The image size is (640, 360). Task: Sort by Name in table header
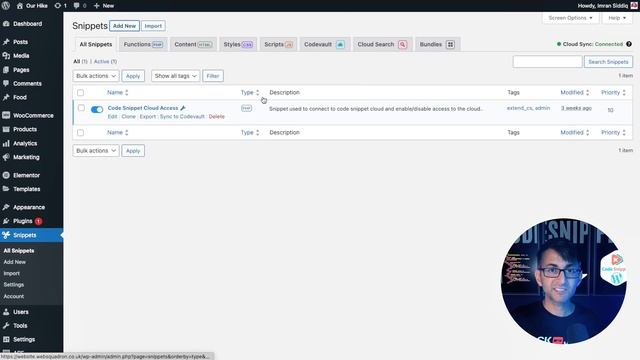coord(118,93)
